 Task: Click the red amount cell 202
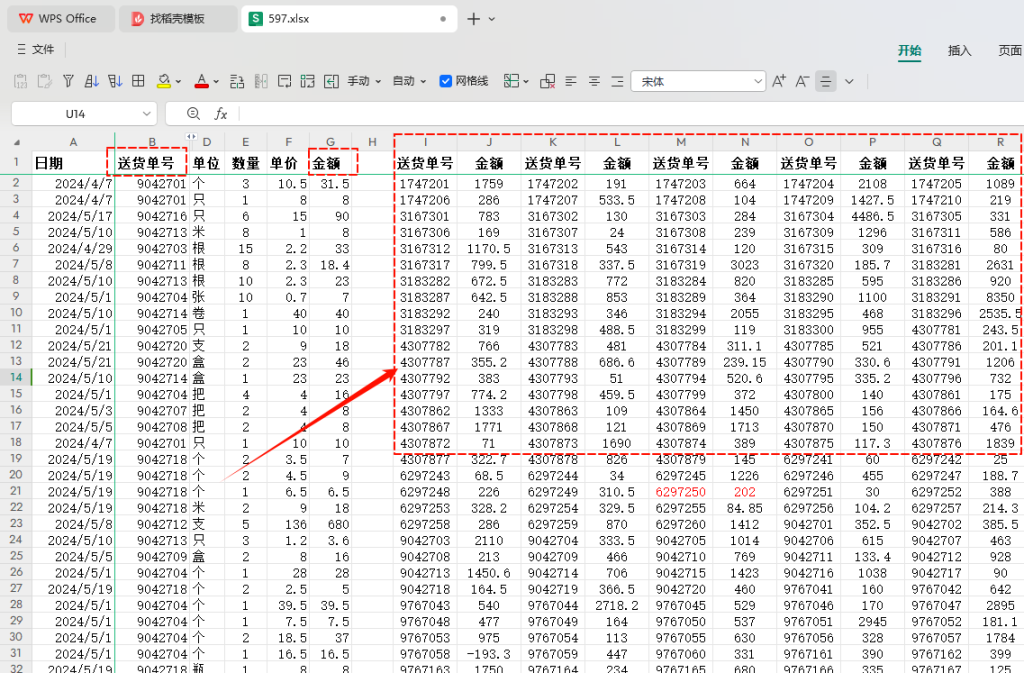click(x=744, y=492)
